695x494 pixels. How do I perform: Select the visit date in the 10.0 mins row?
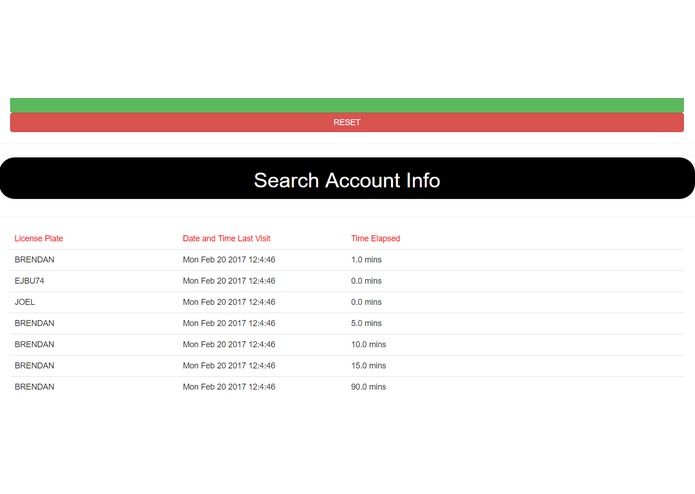pos(229,345)
